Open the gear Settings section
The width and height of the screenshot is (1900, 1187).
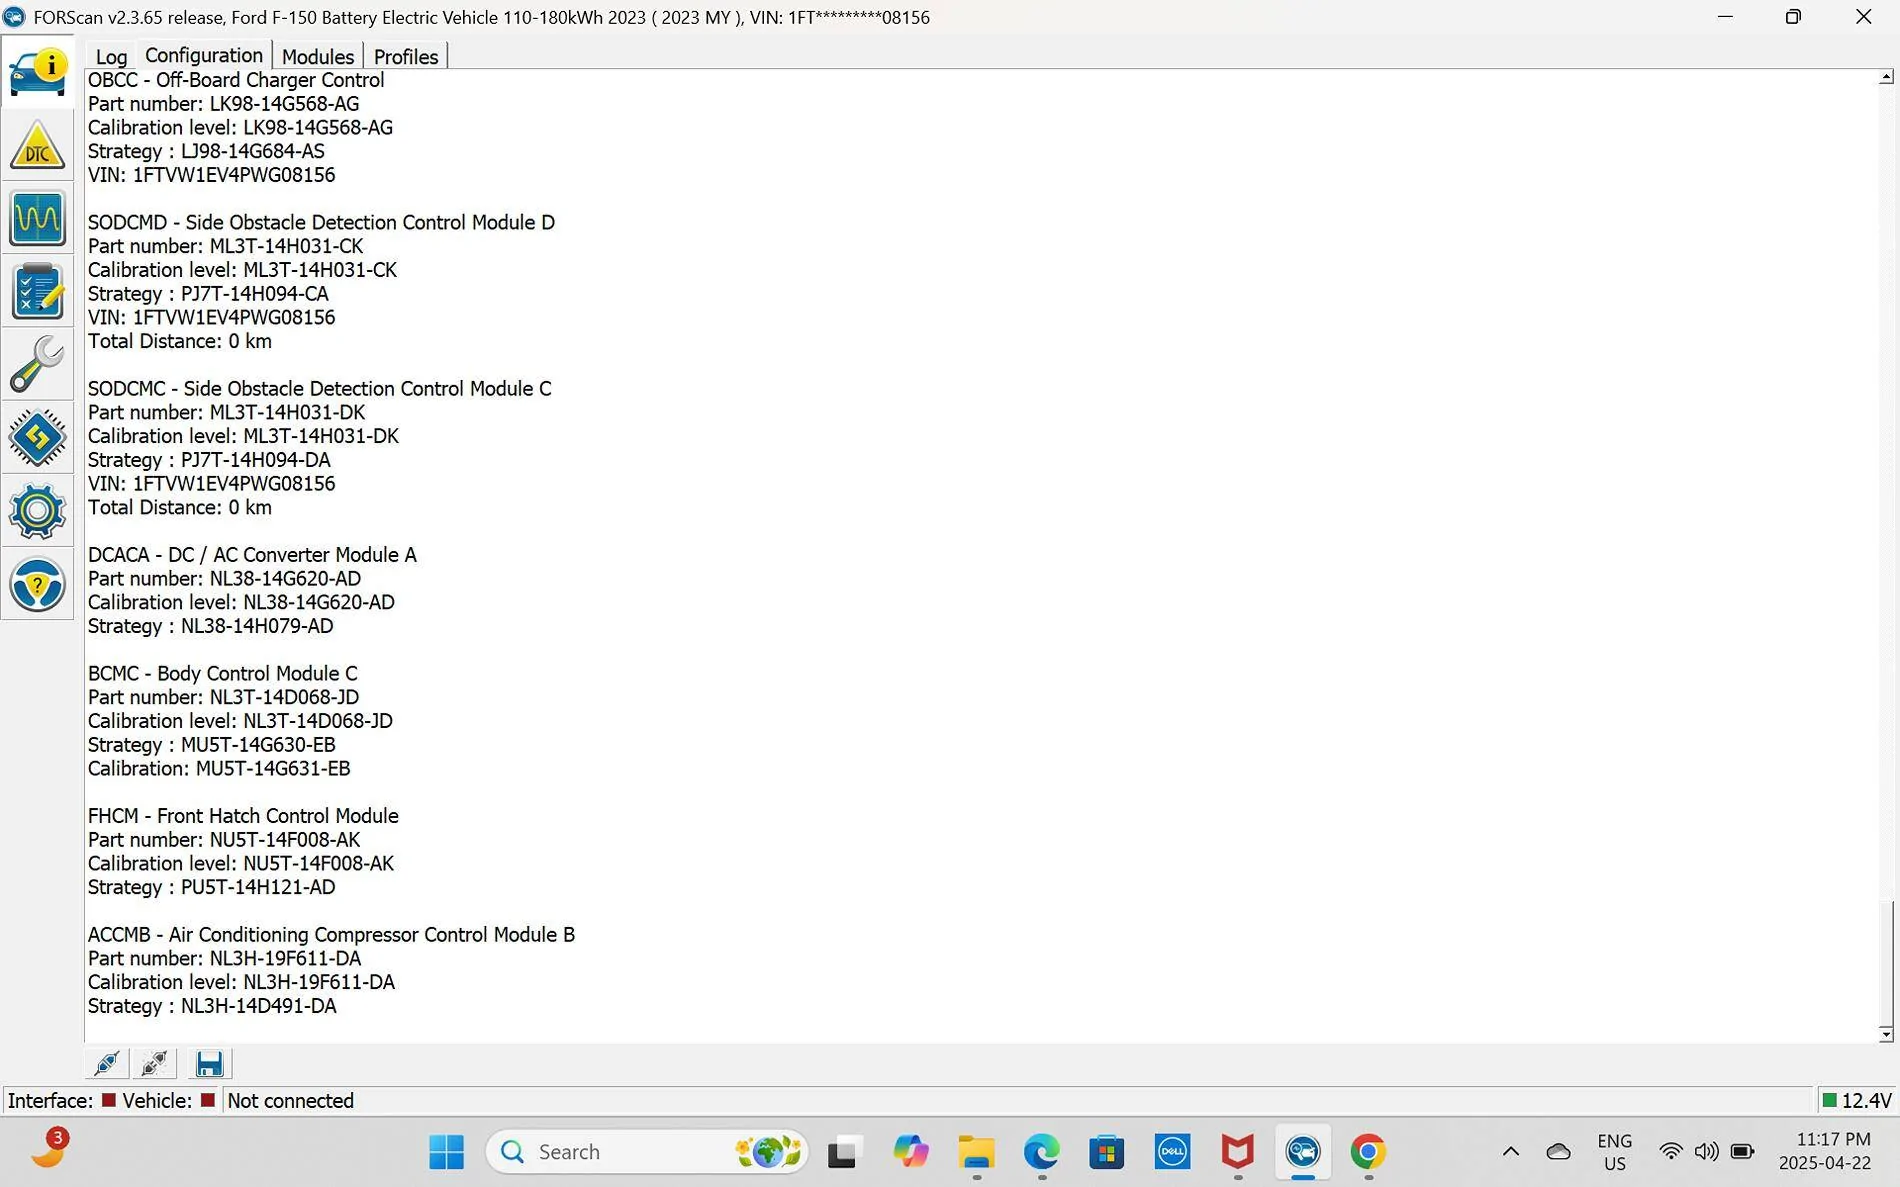(x=38, y=510)
